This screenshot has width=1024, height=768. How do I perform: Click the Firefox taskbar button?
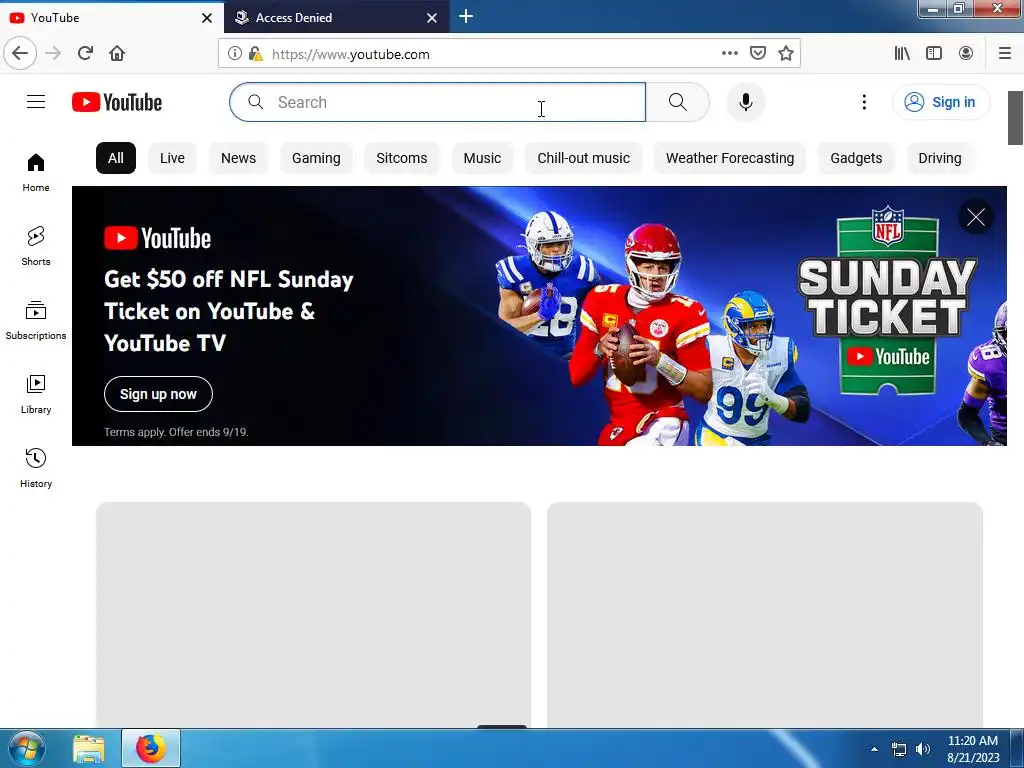tap(151, 749)
